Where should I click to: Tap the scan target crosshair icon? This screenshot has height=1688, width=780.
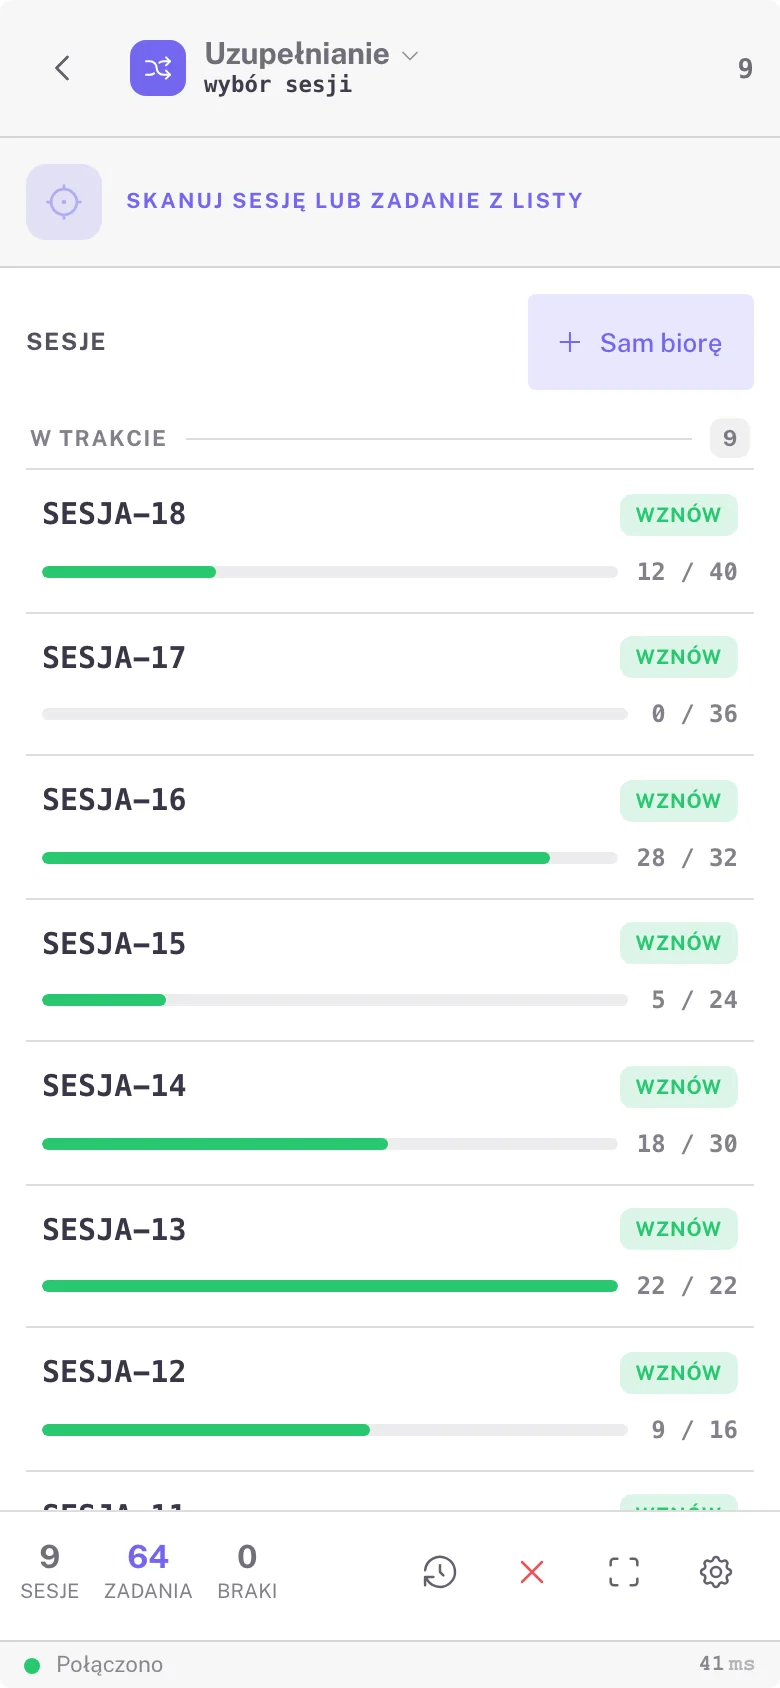tap(64, 202)
